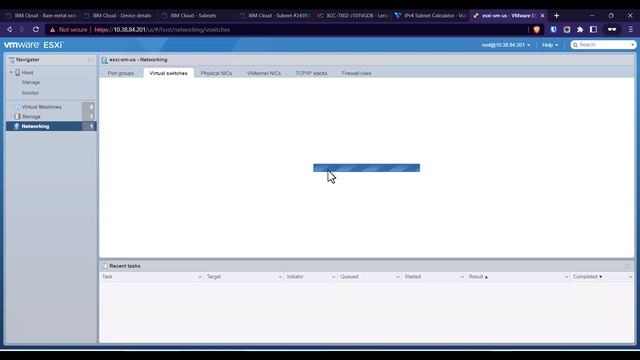Sort by Started column header

click(x=413, y=277)
